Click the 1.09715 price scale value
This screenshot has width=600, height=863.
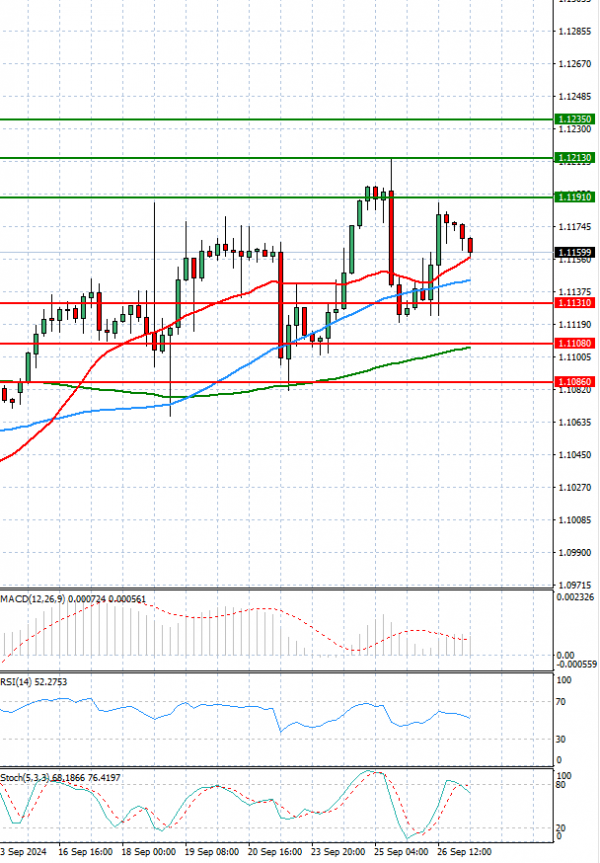pyautogui.click(x=575, y=585)
